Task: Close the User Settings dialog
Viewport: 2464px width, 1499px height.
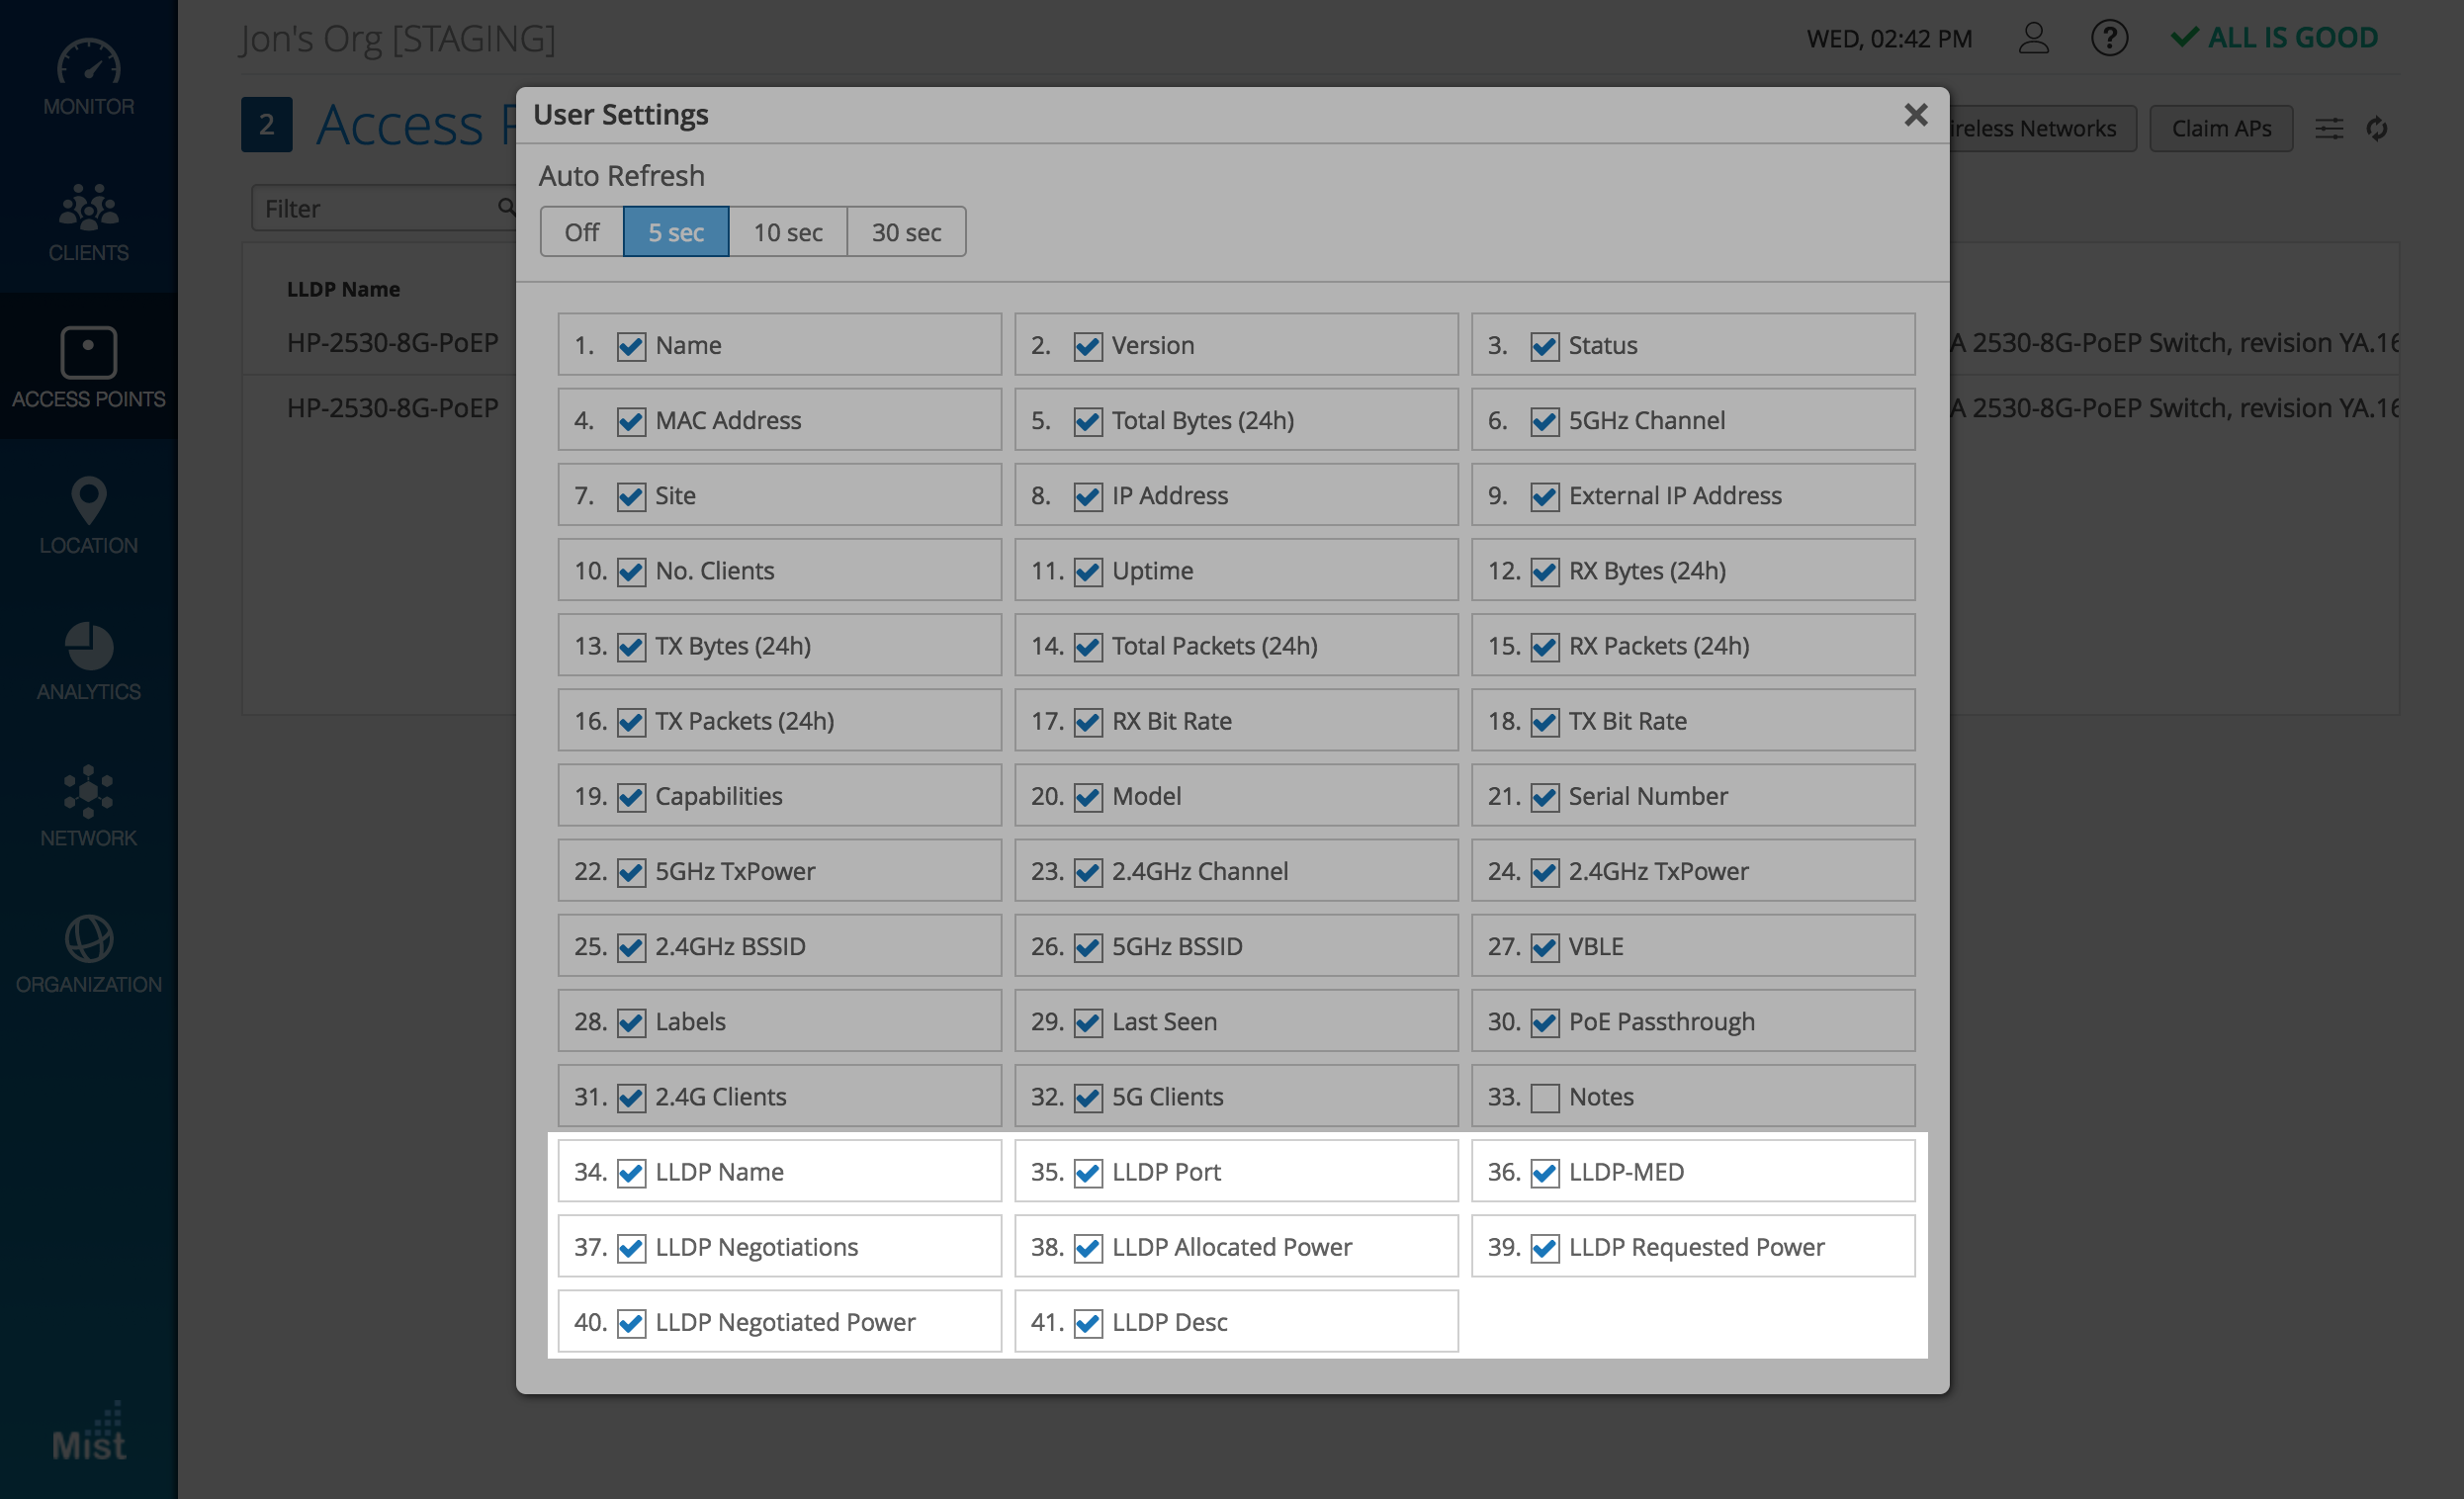Action: tap(1914, 115)
